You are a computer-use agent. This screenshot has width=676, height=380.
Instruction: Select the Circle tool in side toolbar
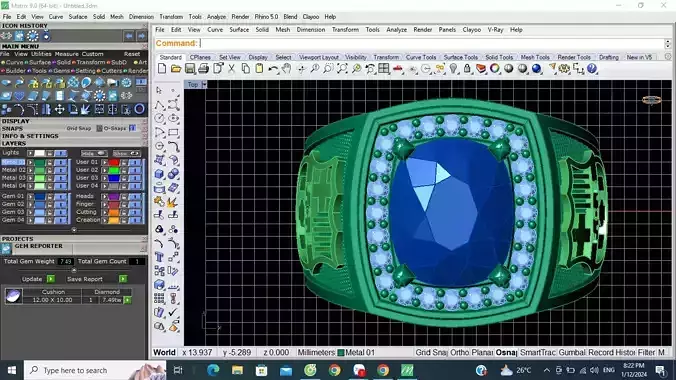pyautogui.click(x=160, y=118)
